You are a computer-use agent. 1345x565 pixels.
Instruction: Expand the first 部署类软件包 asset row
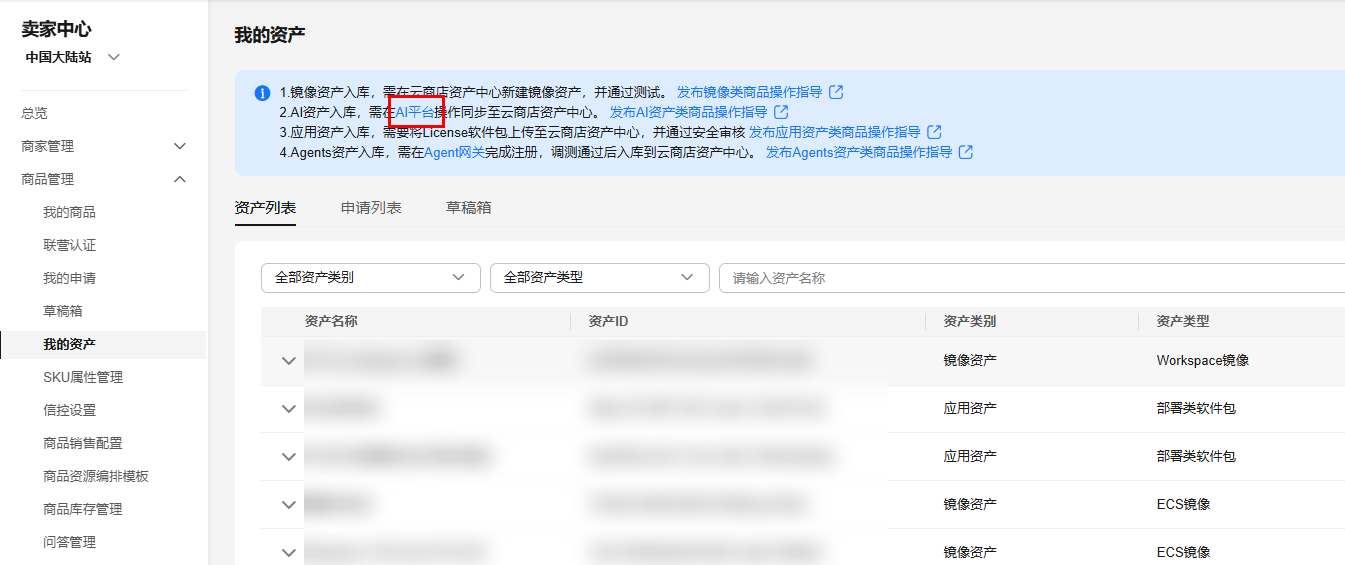click(289, 409)
